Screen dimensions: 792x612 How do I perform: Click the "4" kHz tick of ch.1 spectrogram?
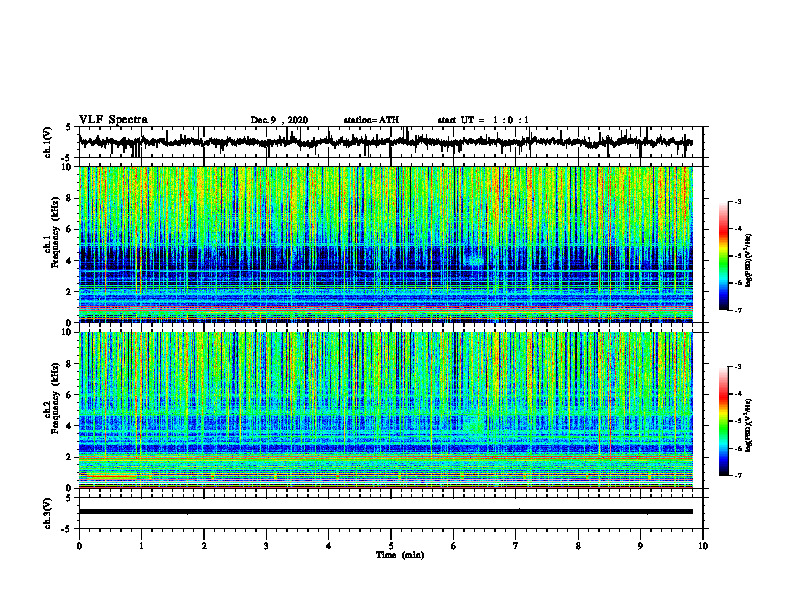click(x=71, y=261)
